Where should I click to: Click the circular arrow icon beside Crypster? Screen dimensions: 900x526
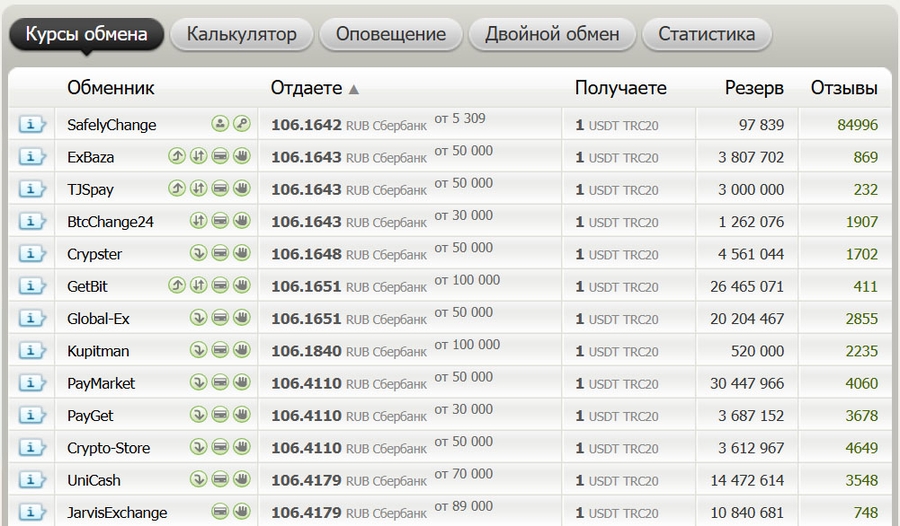[198, 253]
